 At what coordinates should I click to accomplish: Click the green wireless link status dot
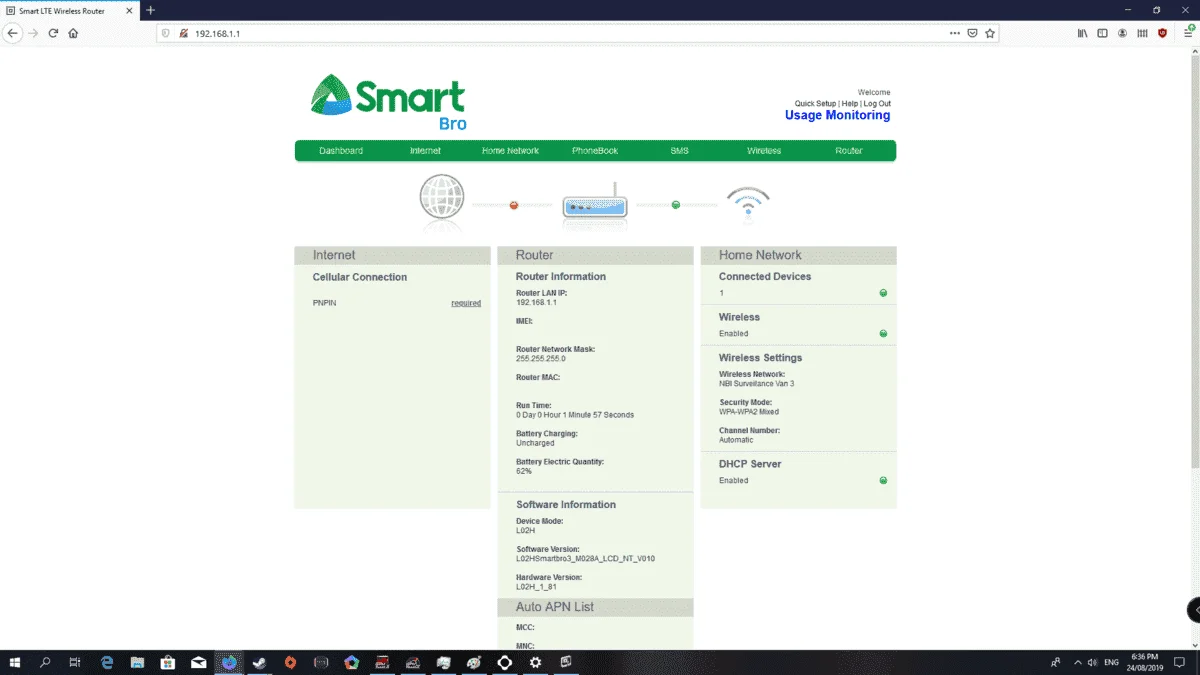tap(676, 205)
